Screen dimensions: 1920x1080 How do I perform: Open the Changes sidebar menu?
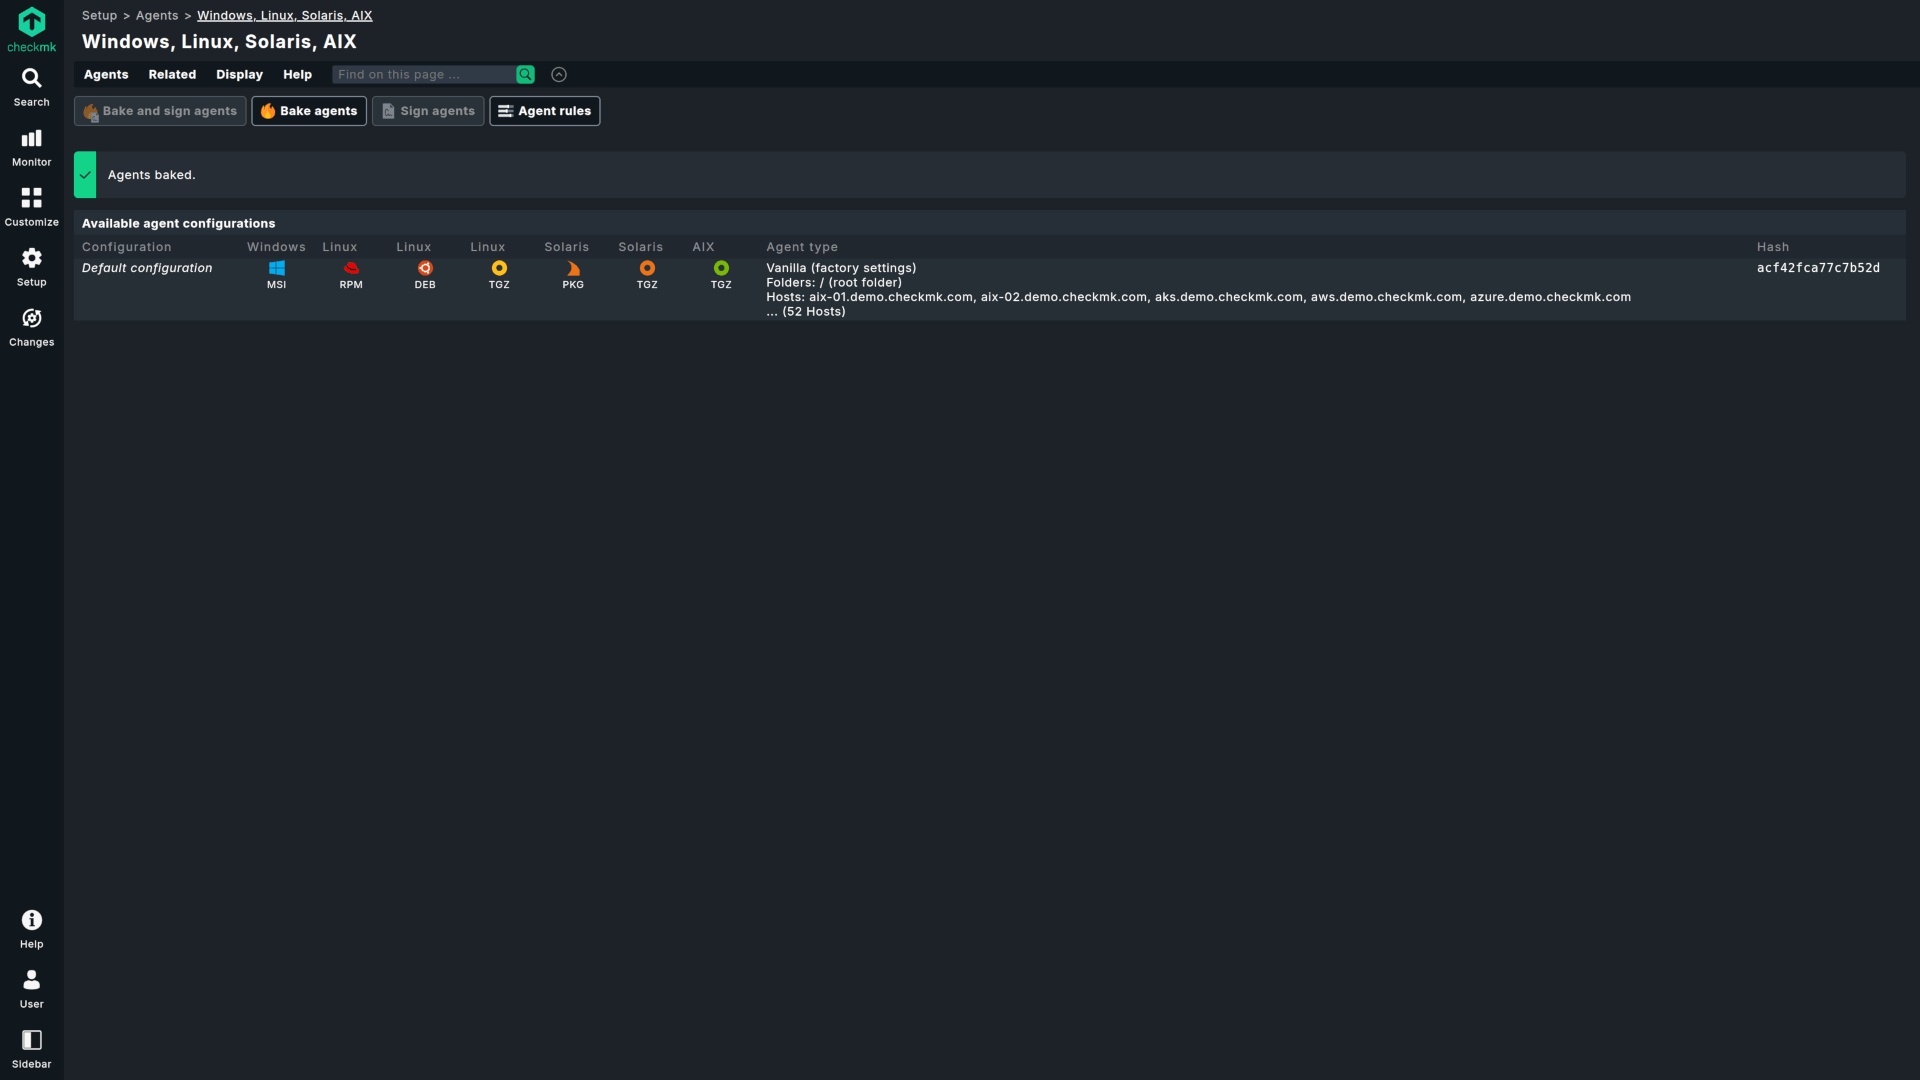pyautogui.click(x=31, y=327)
